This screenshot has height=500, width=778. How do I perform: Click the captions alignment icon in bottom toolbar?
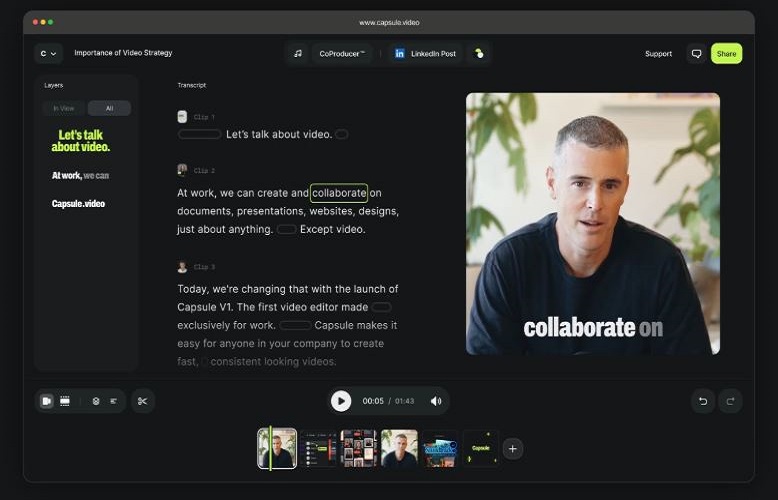pos(114,401)
